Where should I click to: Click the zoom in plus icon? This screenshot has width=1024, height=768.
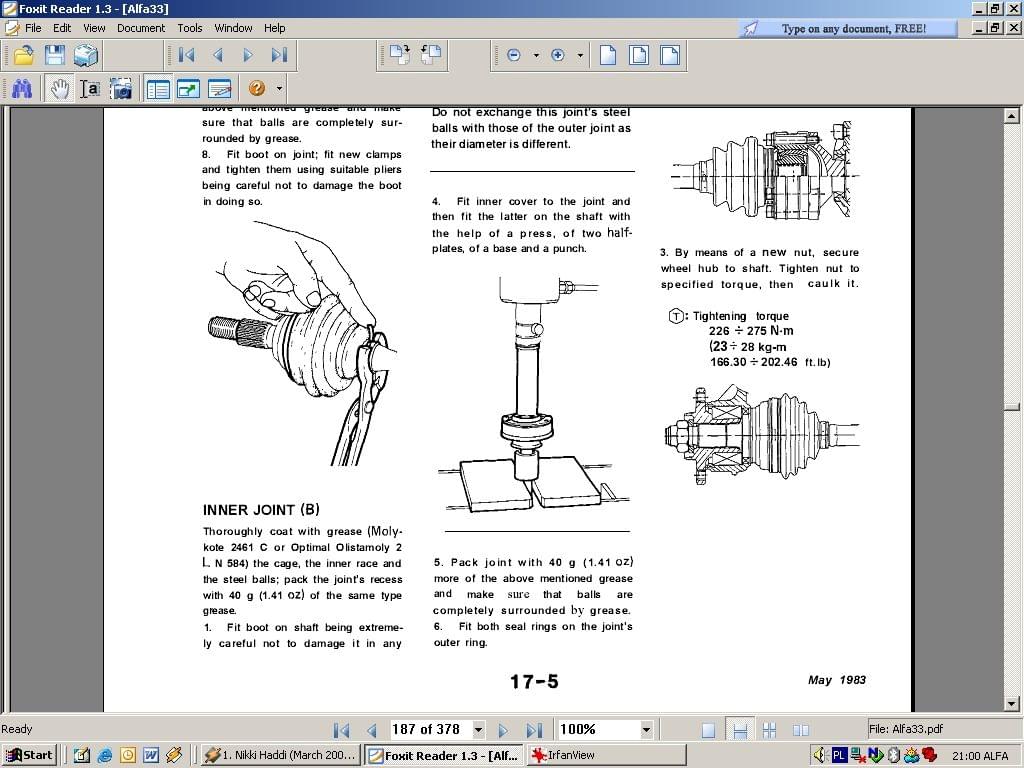(x=558, y=56)
